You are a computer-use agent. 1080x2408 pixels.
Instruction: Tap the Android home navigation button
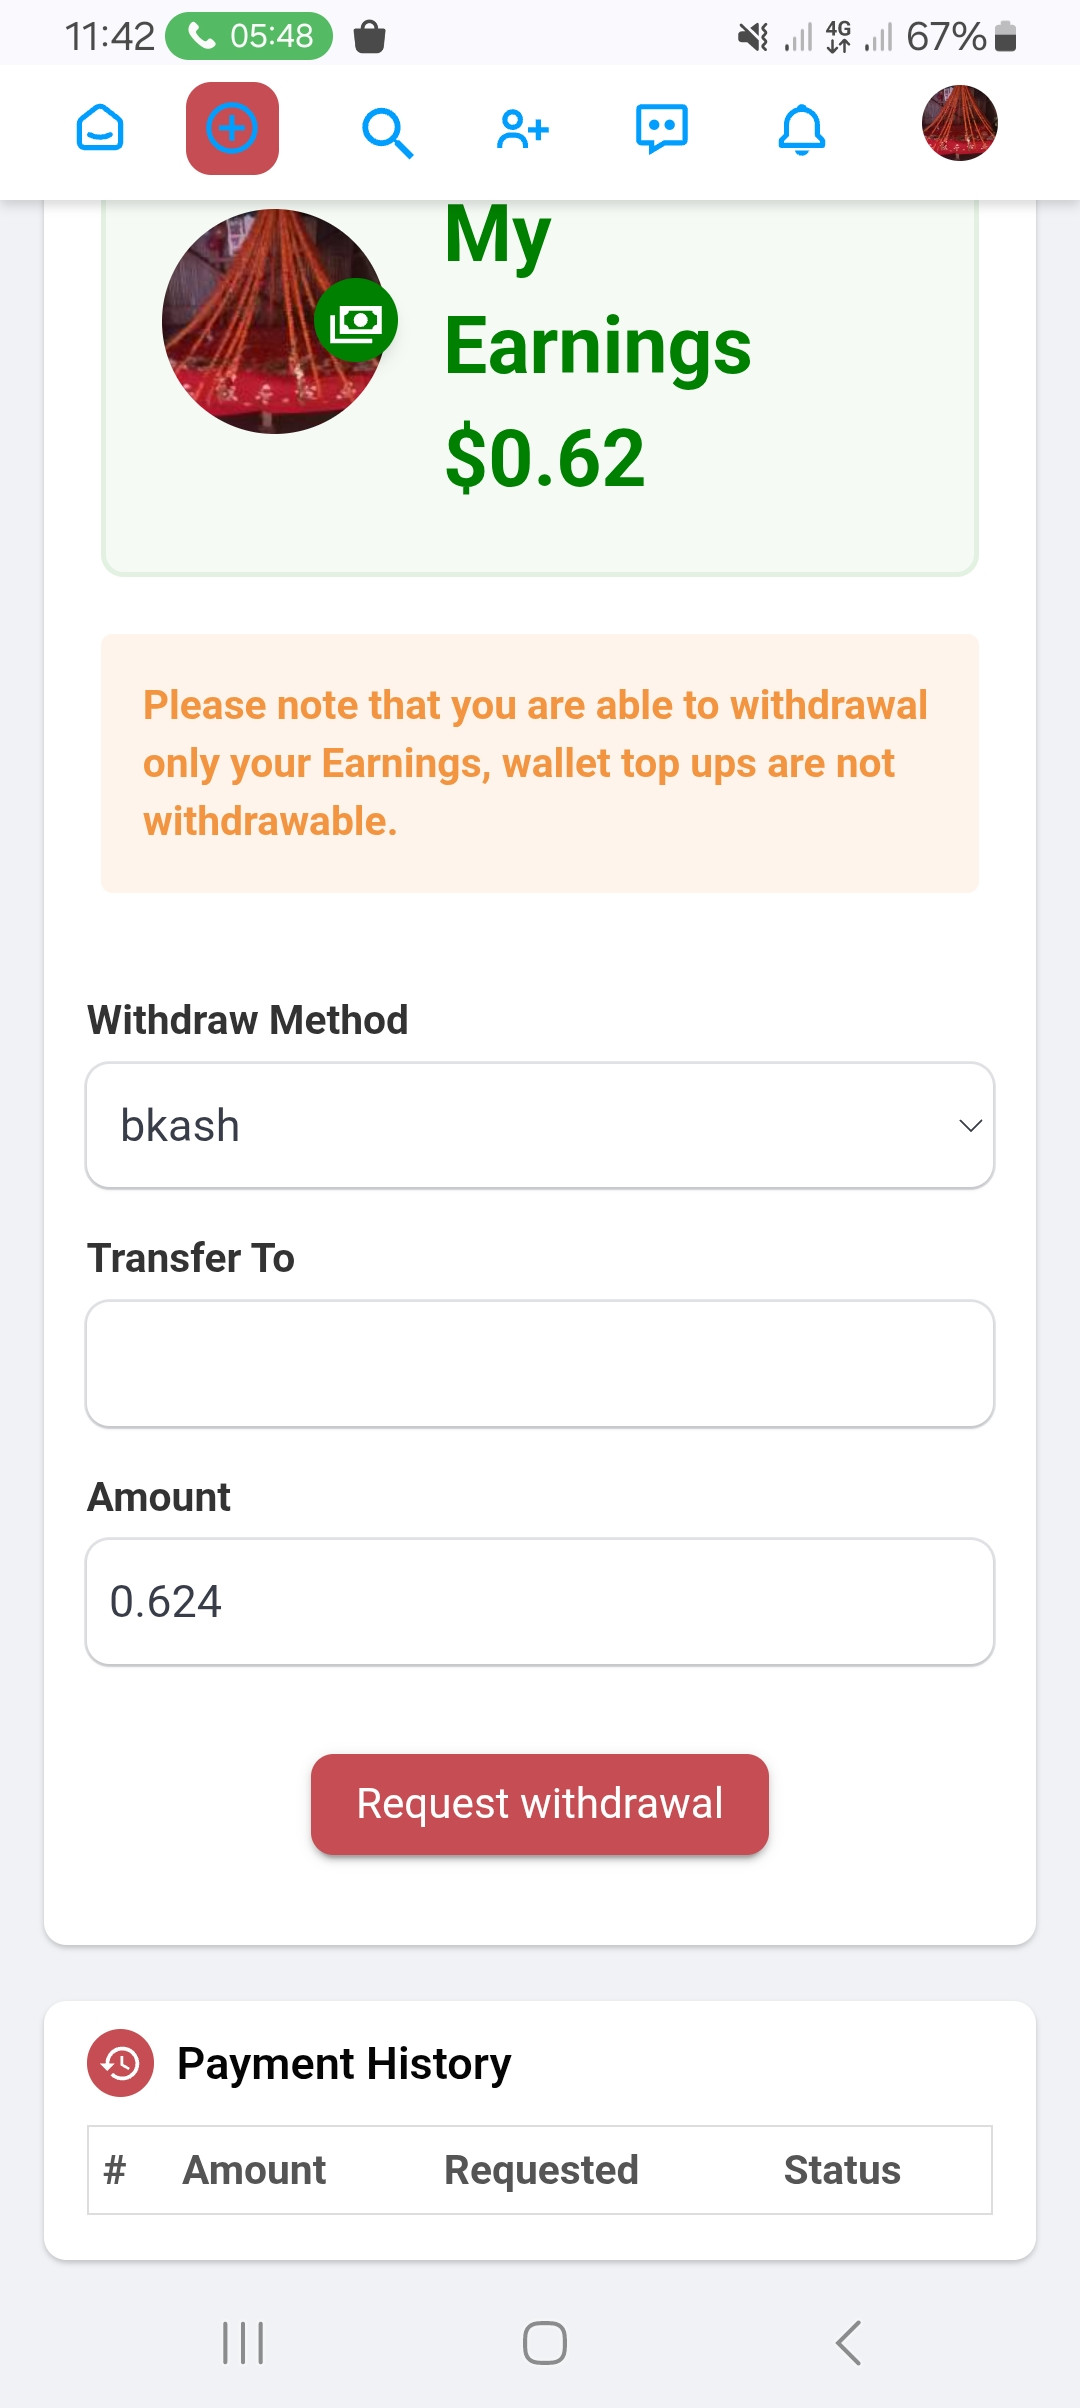(545, 2343)
